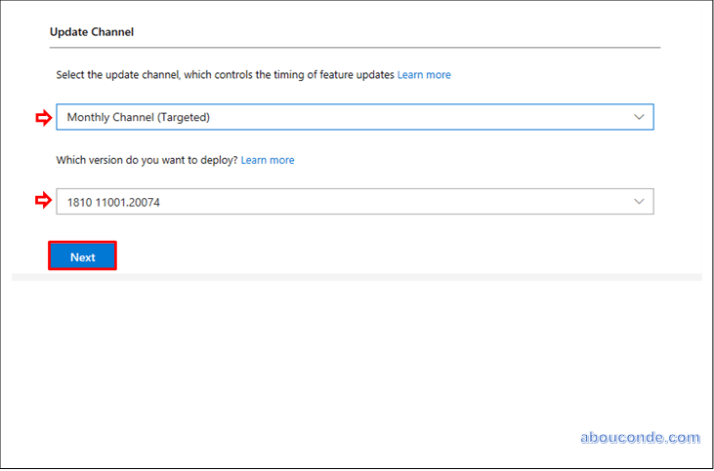Open the Monthly Channel (Targeted) dropdown
Screen dimensions: 714x471
[x=354, y=117]
